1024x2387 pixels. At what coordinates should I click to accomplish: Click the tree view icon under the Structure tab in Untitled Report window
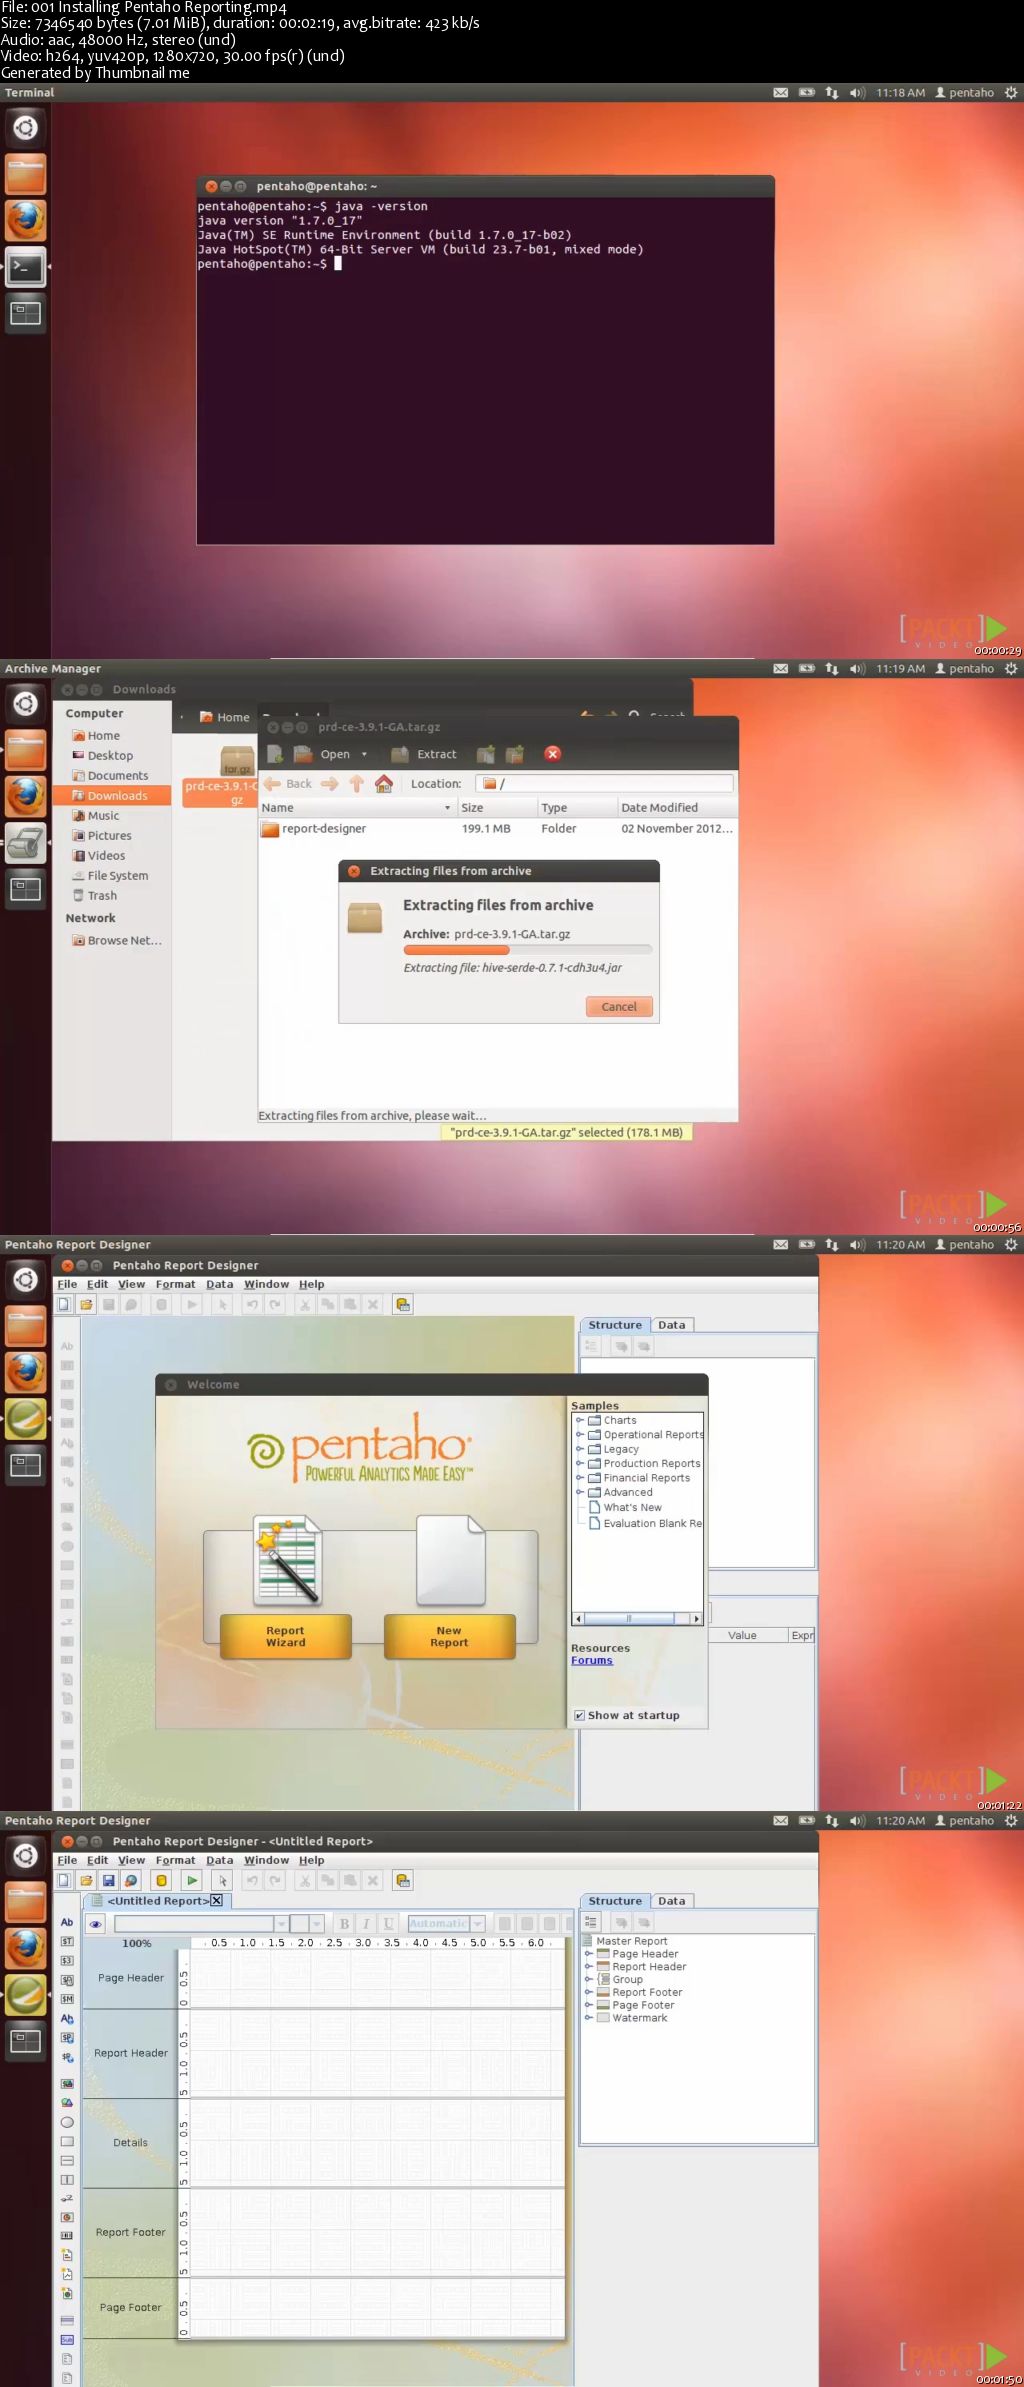(x=591, y=1922)
